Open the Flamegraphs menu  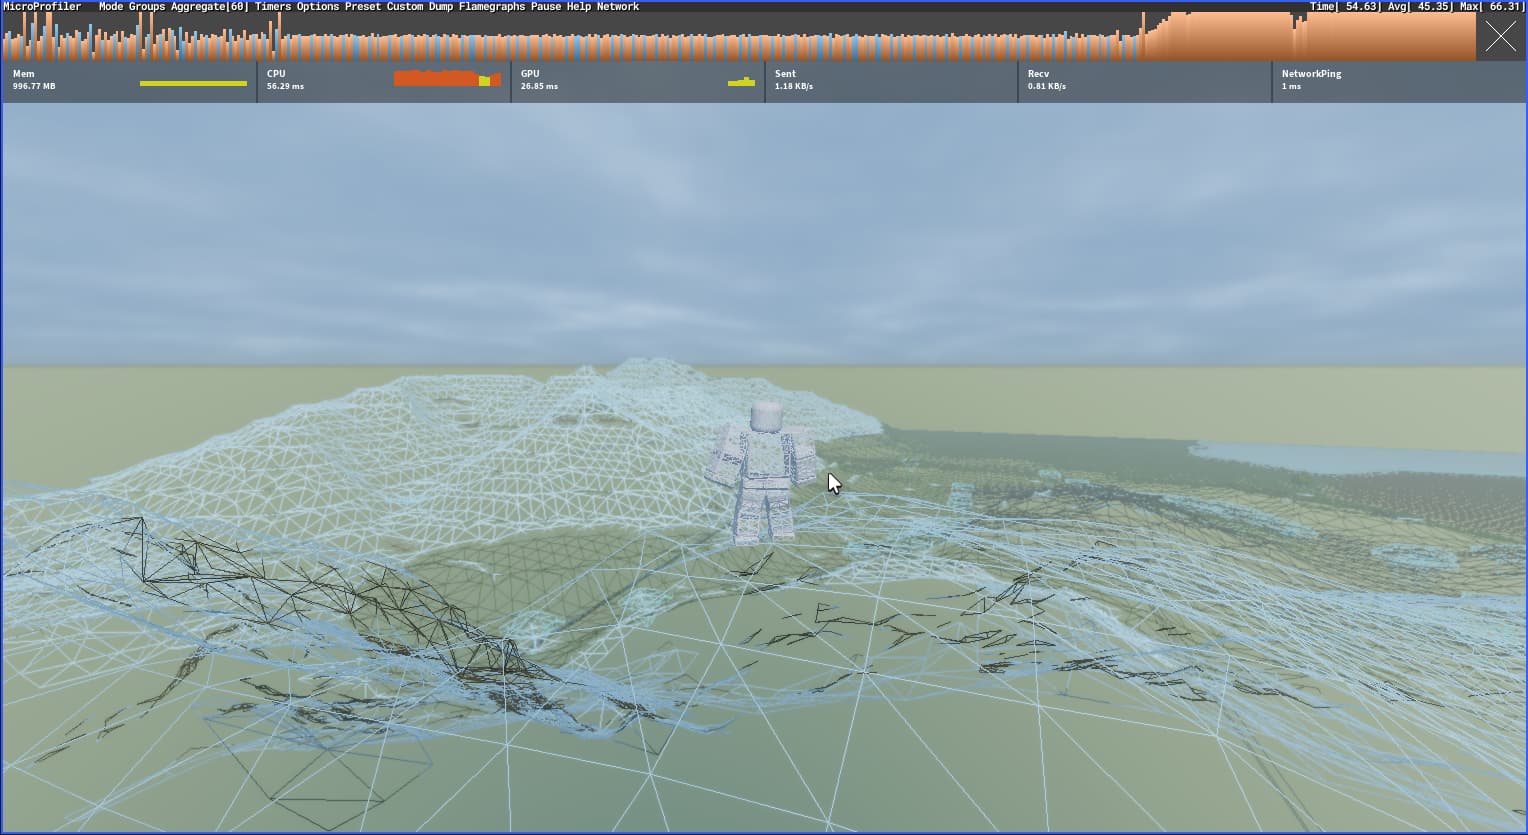click(492, 7)
